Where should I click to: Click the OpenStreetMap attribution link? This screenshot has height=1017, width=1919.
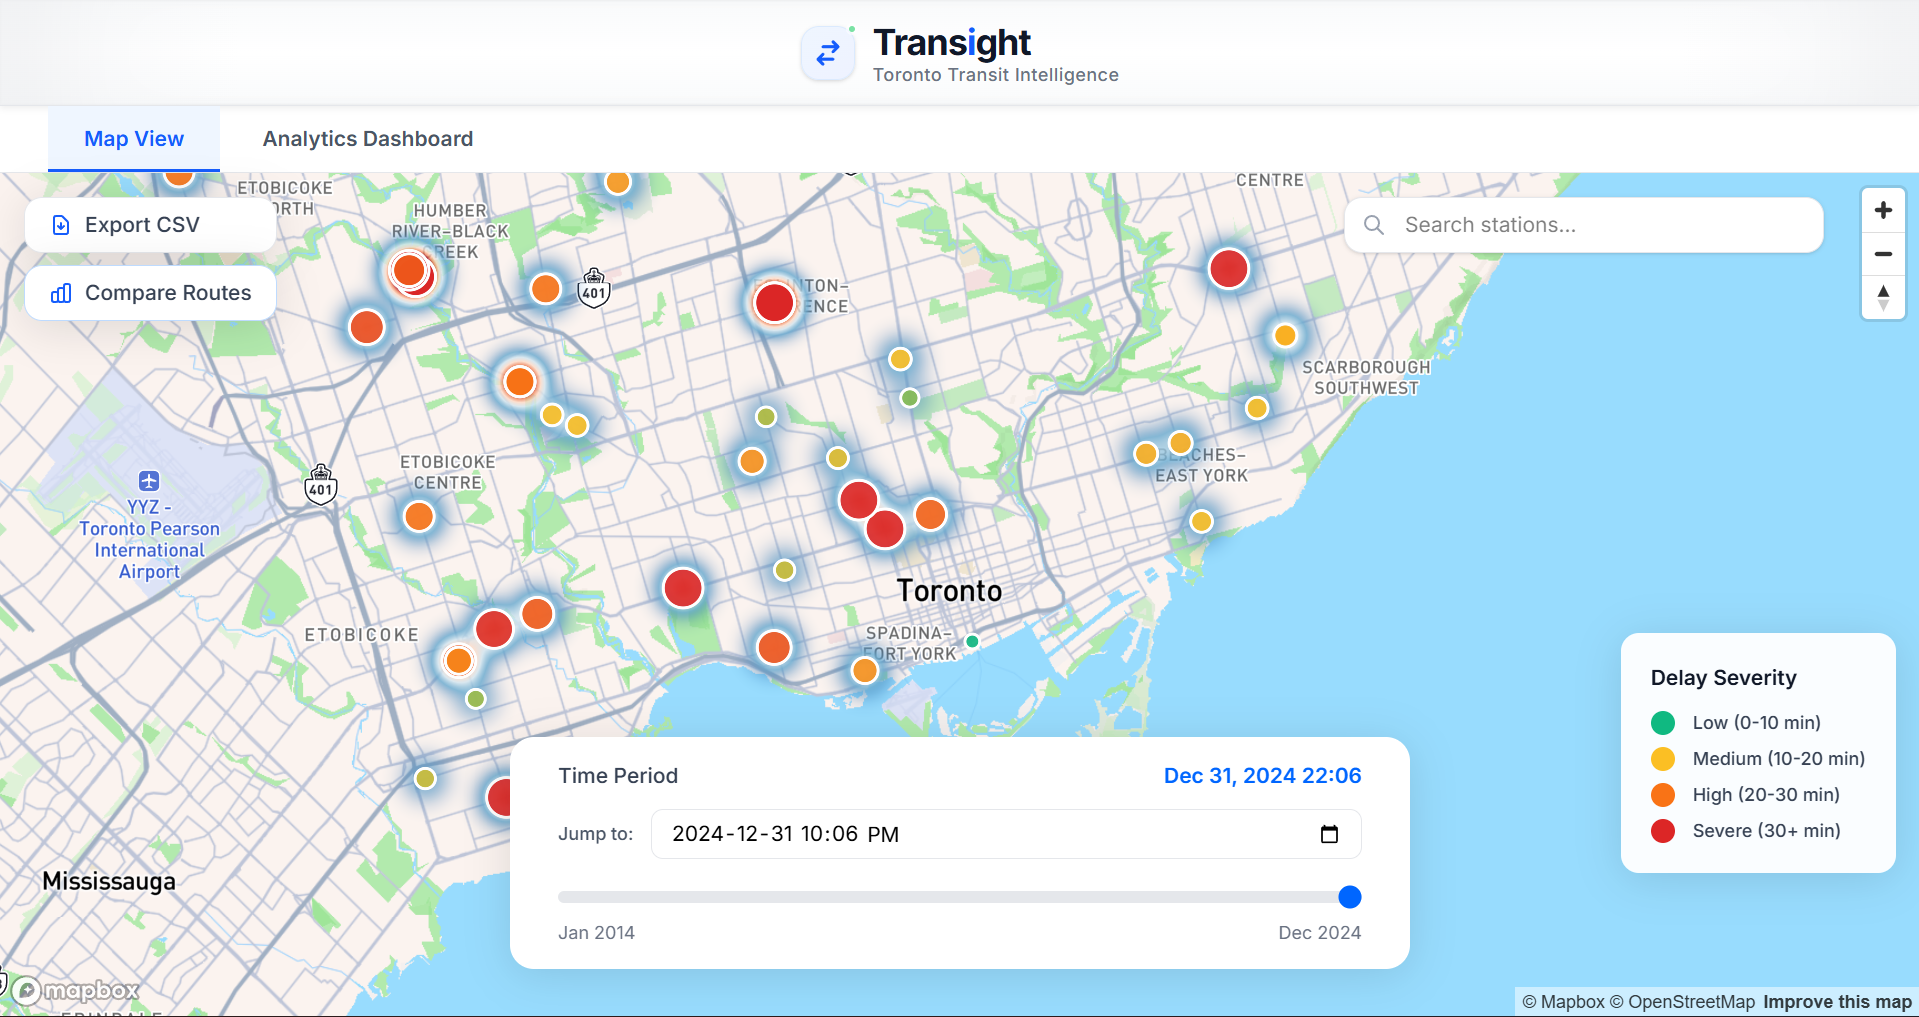[x=1682, y=1002]
